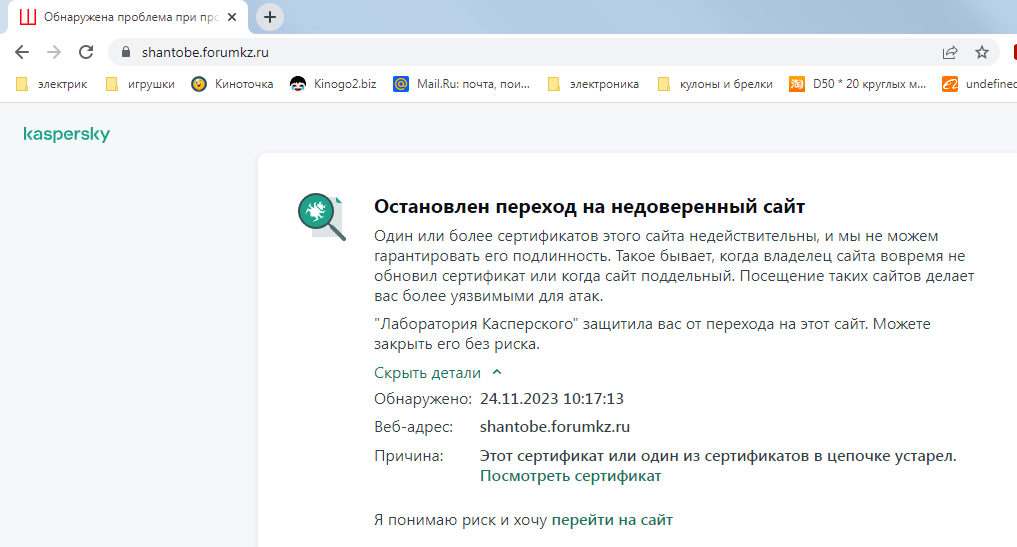
Task: Collapse details via Скрыть детали
Action: [427, 373]
